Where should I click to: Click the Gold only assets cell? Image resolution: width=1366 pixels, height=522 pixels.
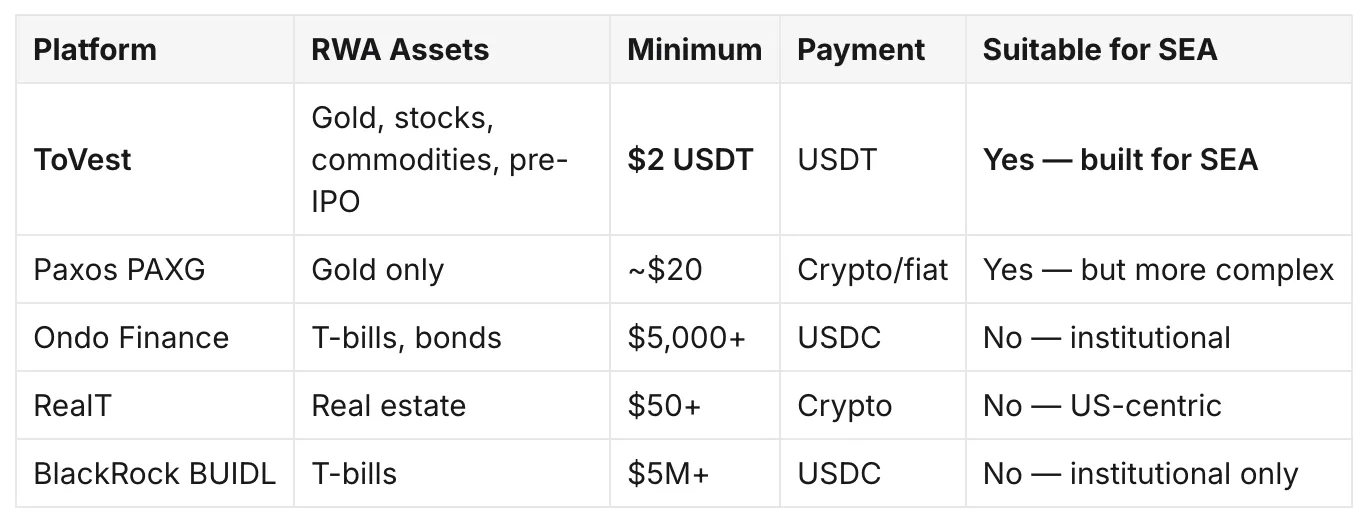378,271
